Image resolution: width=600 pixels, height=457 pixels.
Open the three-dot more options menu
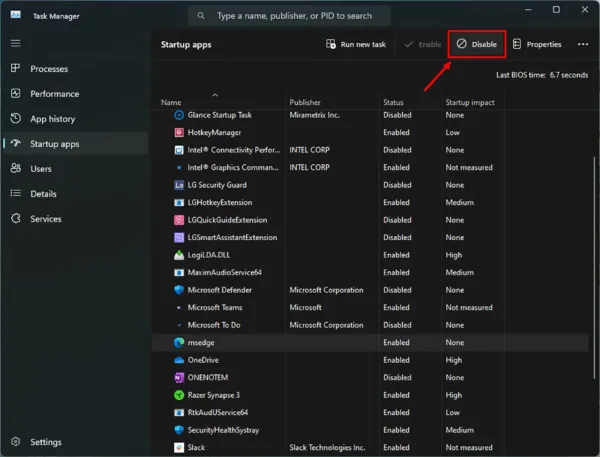coord(583,44)
